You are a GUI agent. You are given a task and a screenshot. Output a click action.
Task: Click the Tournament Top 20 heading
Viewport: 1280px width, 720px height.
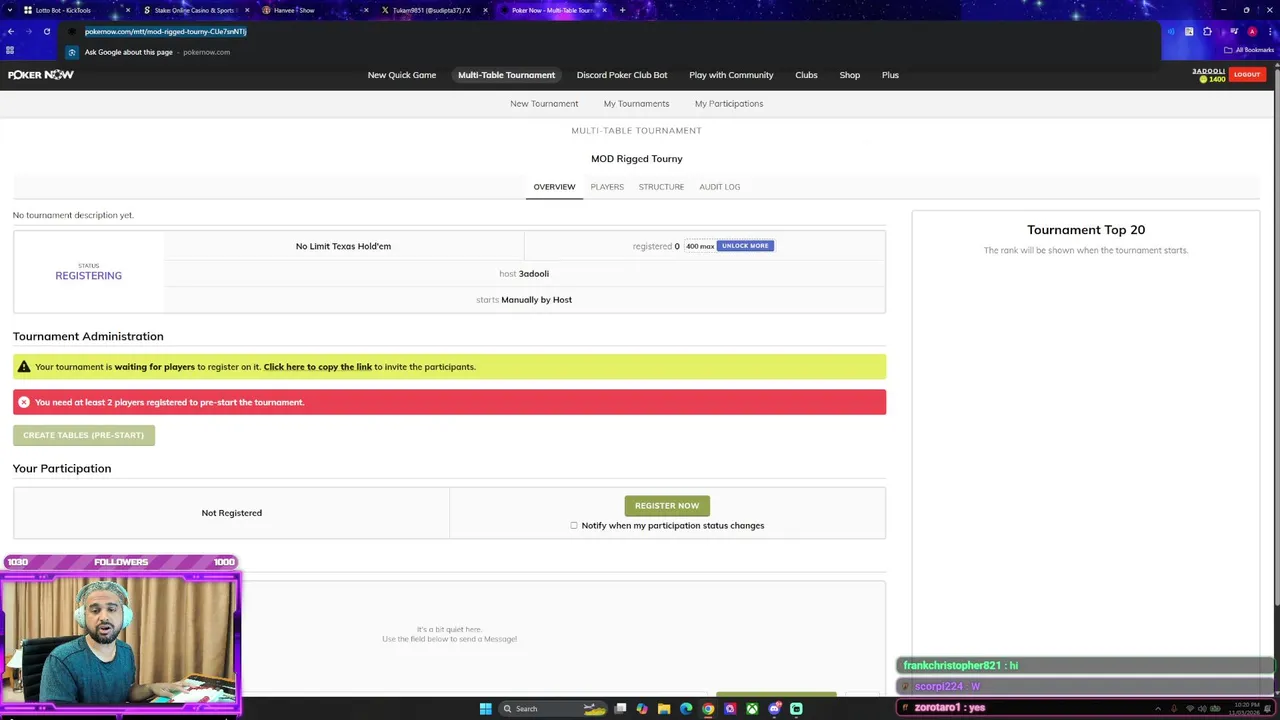pyautogui.click(x=1086, y=230)
